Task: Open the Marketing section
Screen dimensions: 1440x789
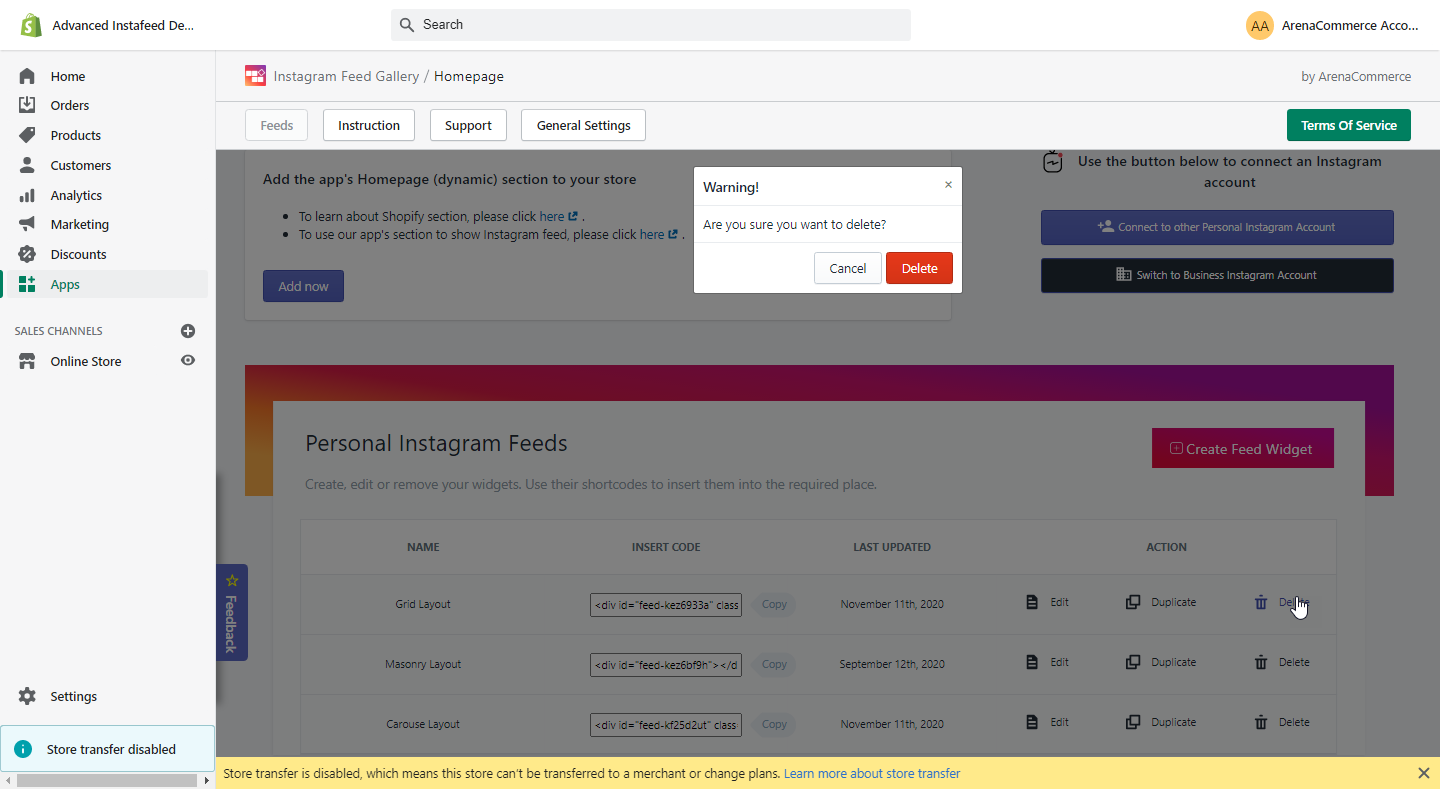Action: click(80, 224)
